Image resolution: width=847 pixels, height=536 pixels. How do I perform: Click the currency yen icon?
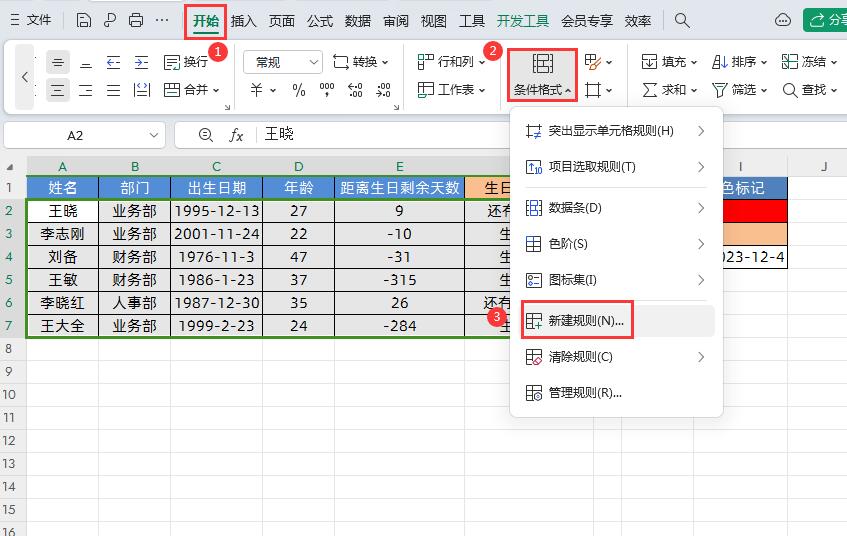[x=257, y=90]
